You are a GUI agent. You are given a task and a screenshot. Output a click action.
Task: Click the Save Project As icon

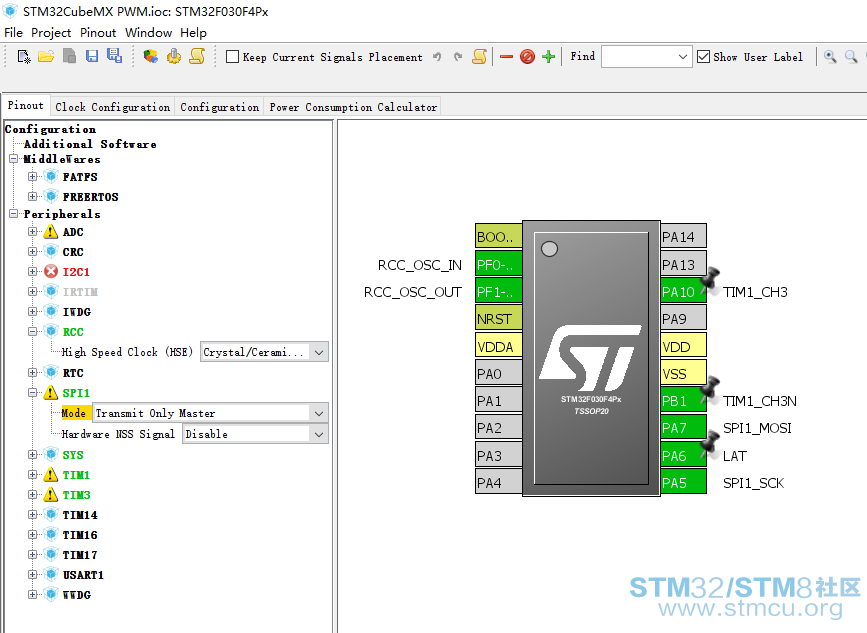(x=114, y=56)
